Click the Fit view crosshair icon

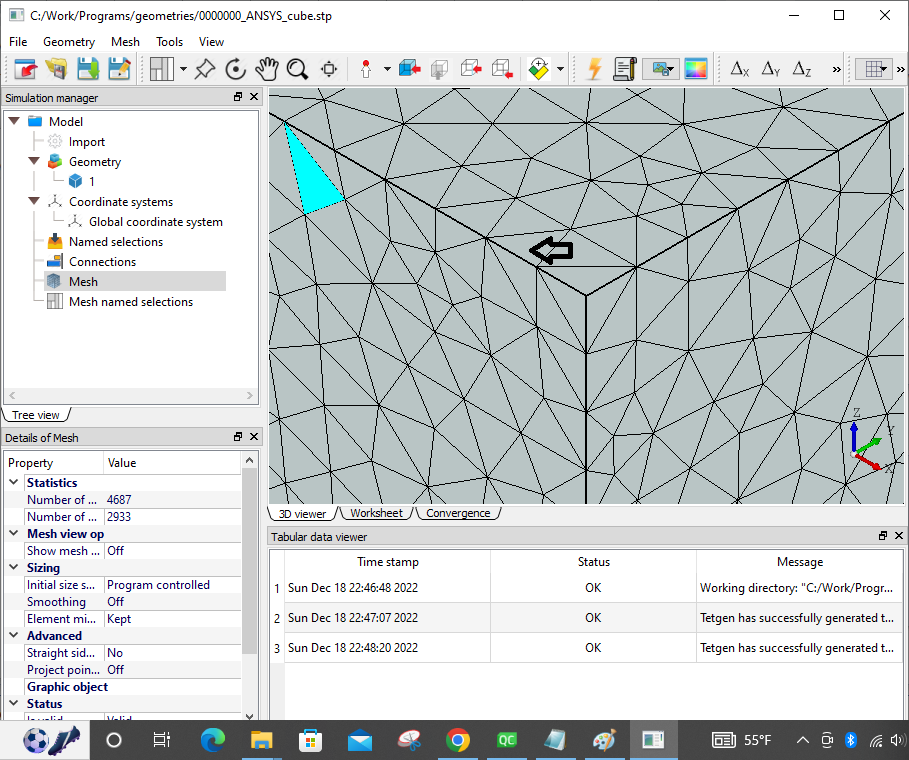tap(329, 69)
